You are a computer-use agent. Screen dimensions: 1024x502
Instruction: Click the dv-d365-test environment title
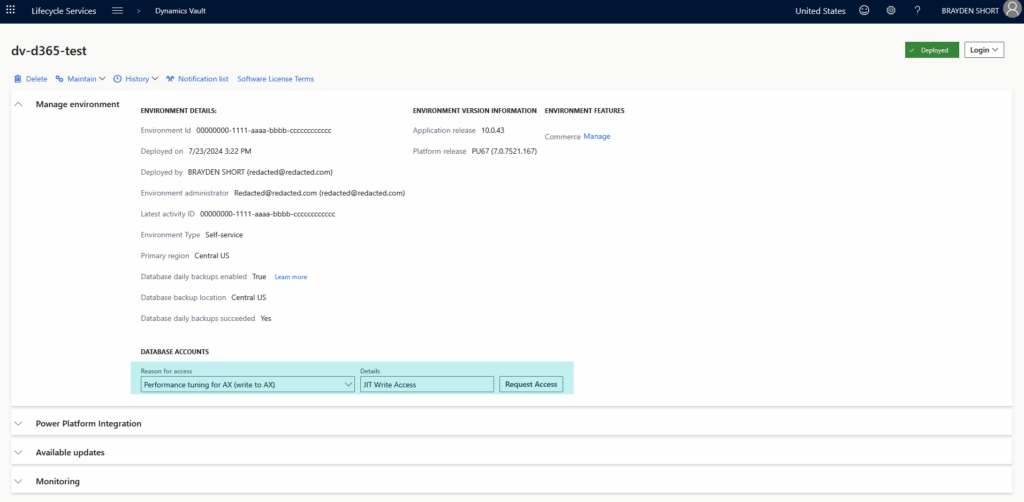[49, 50]
